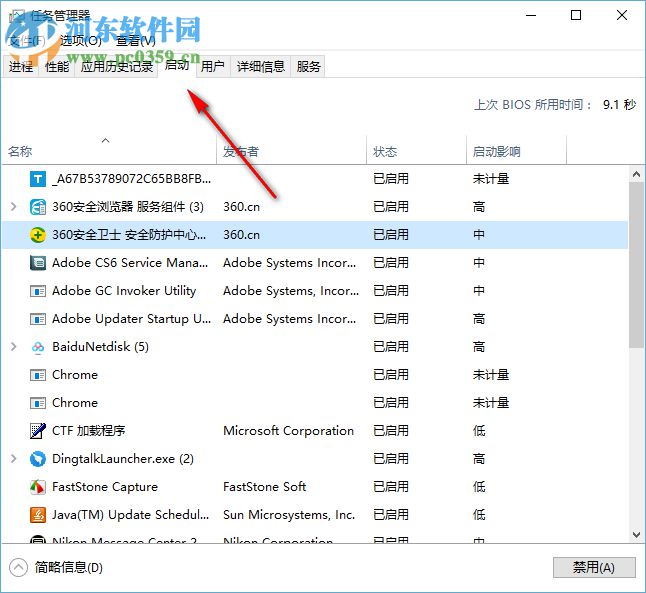Screen dimensions: 646x593
Task: Select the Adobe CS6 Service Mana... row name
Action: pyautogui.click(x=130, y=263)
